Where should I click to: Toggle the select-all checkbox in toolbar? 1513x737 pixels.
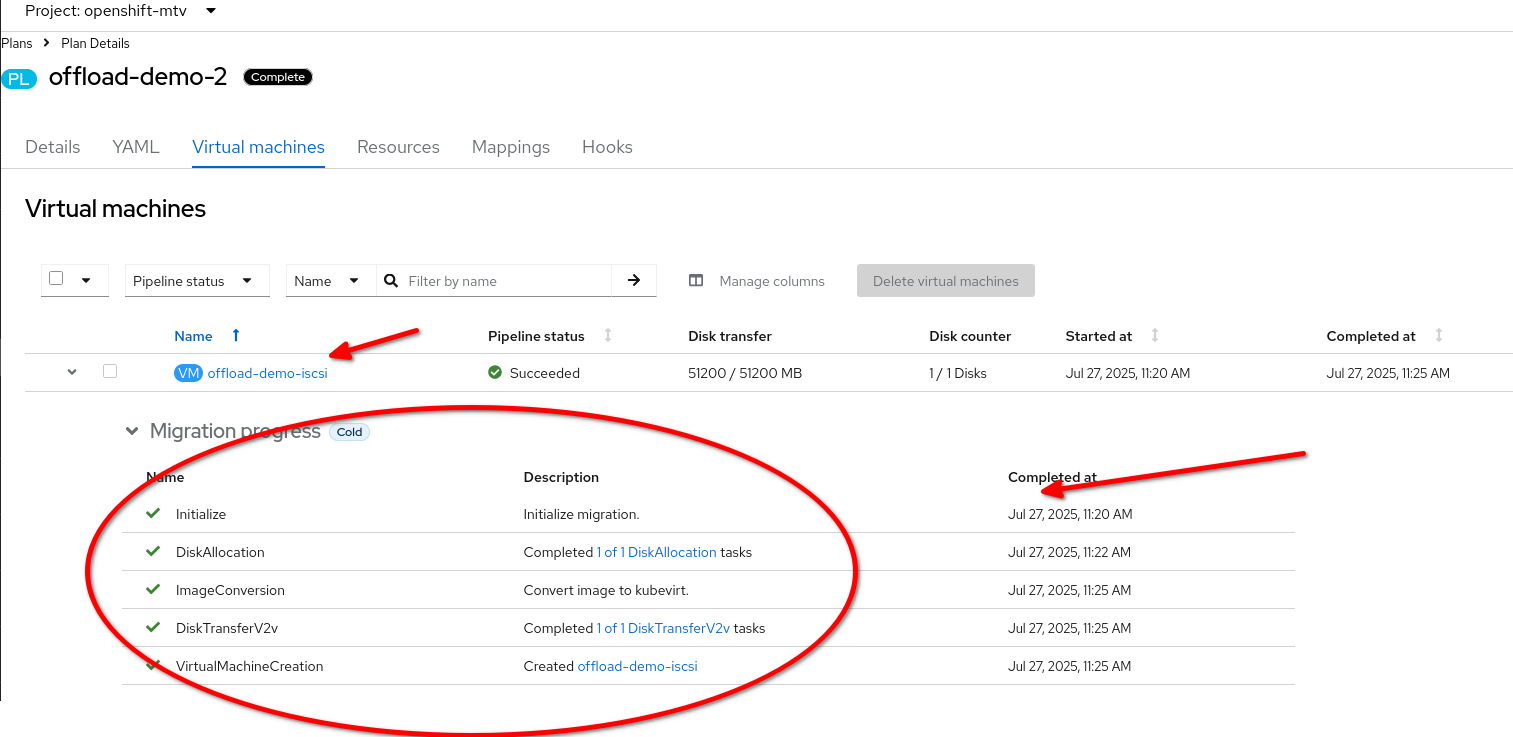57,279
